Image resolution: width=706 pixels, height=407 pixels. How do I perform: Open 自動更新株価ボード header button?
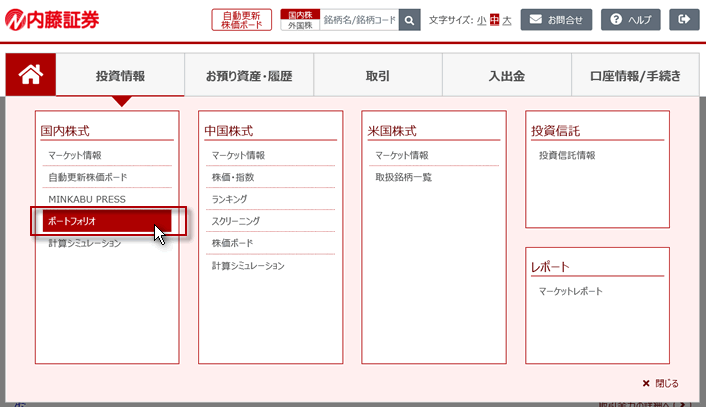(x=241, y=20)
